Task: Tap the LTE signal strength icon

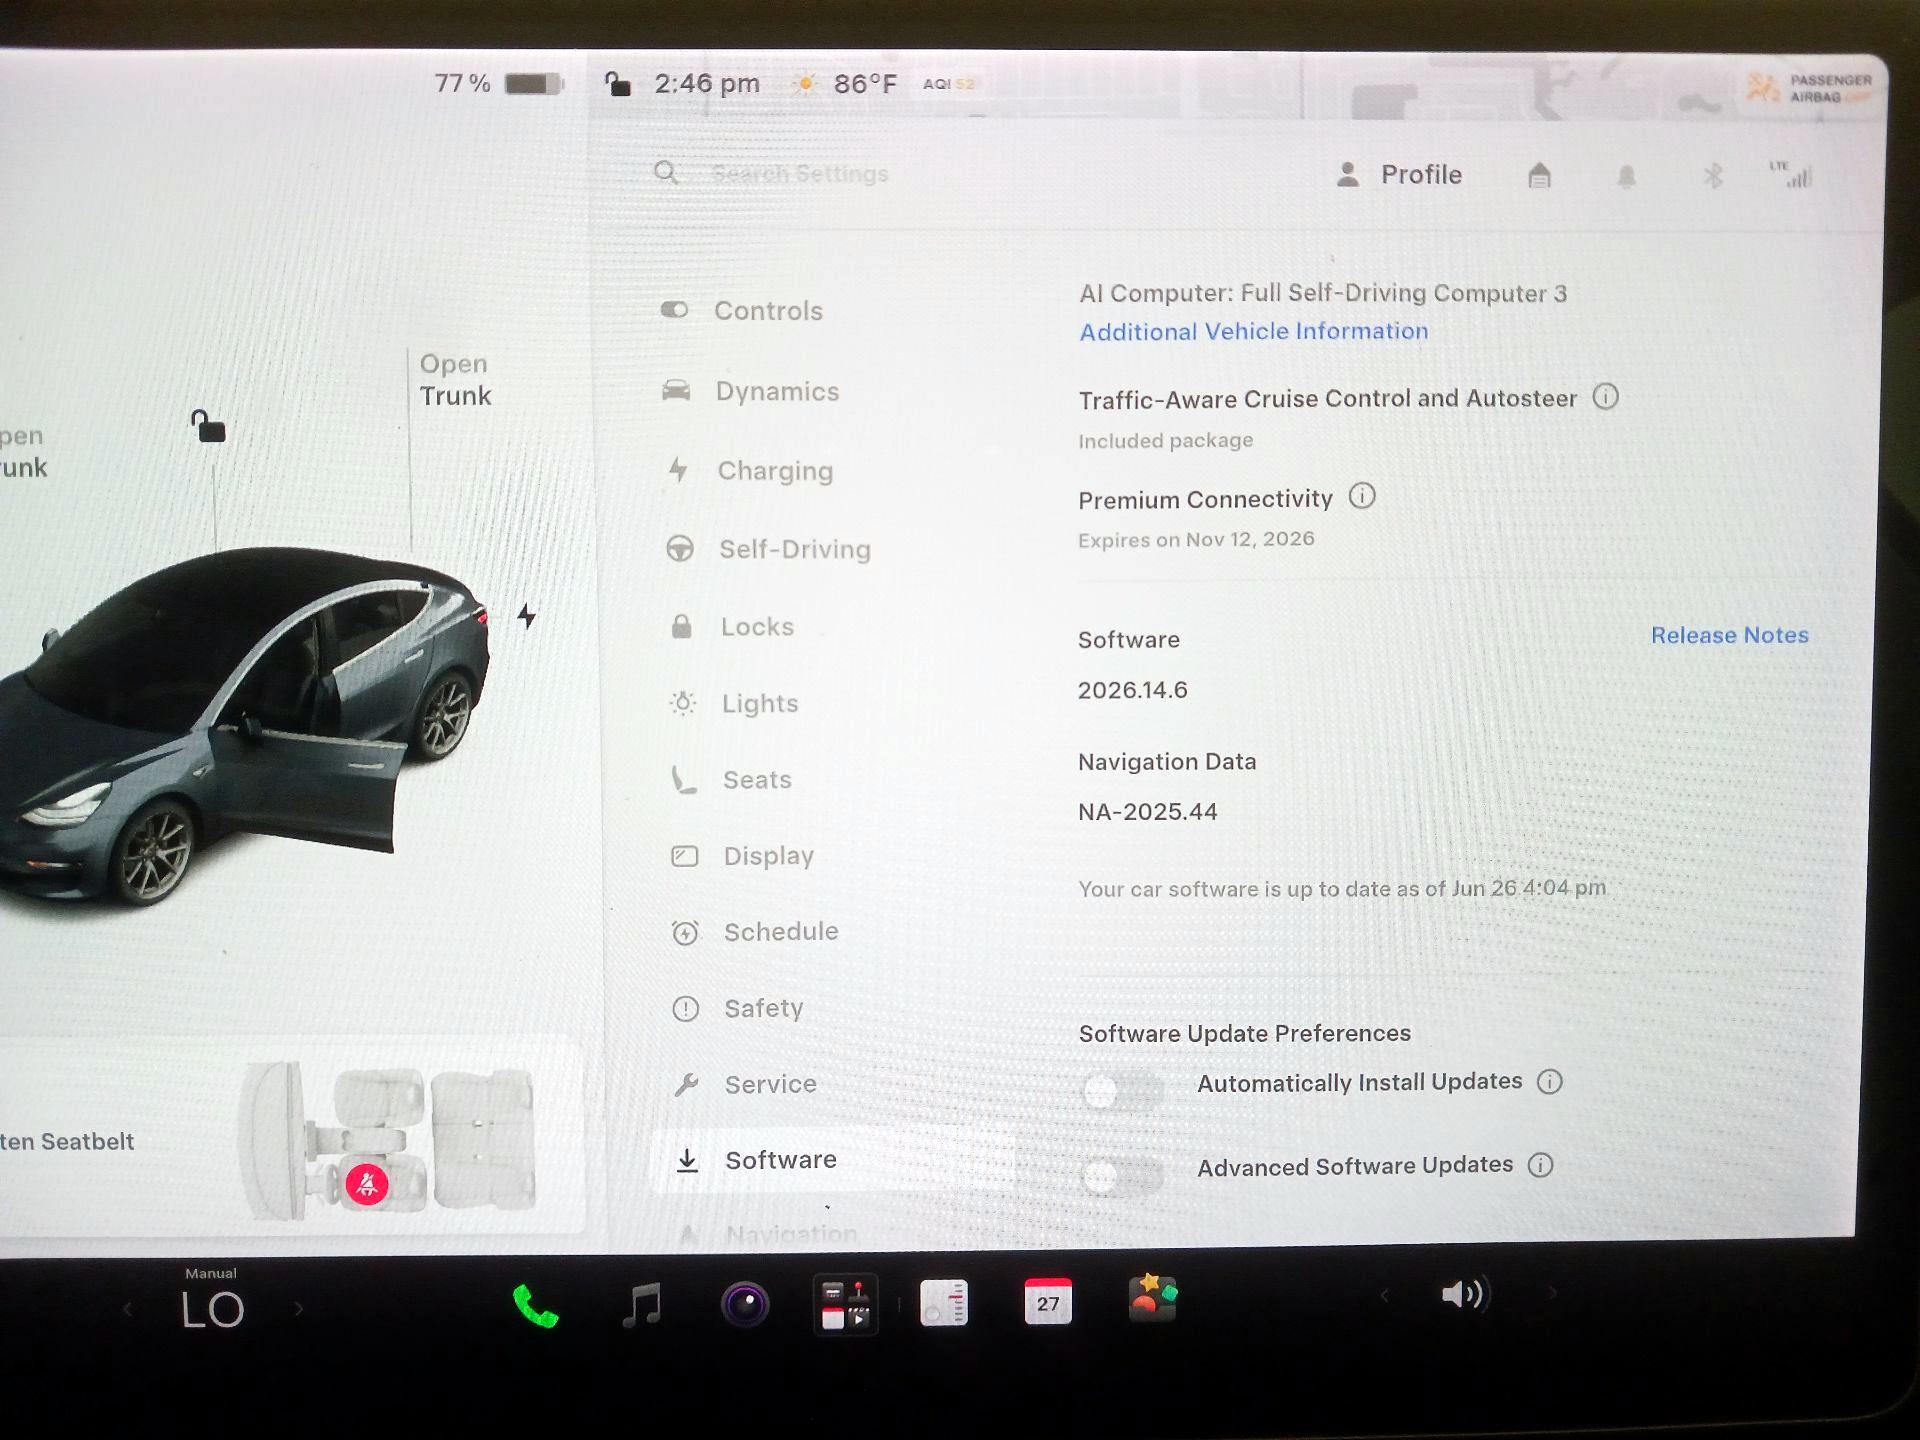Action: pos(1791,174)
